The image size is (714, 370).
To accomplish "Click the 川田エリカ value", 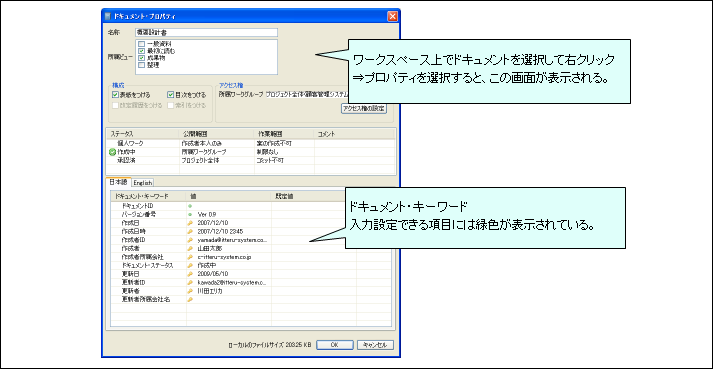I will coord(210,291).
